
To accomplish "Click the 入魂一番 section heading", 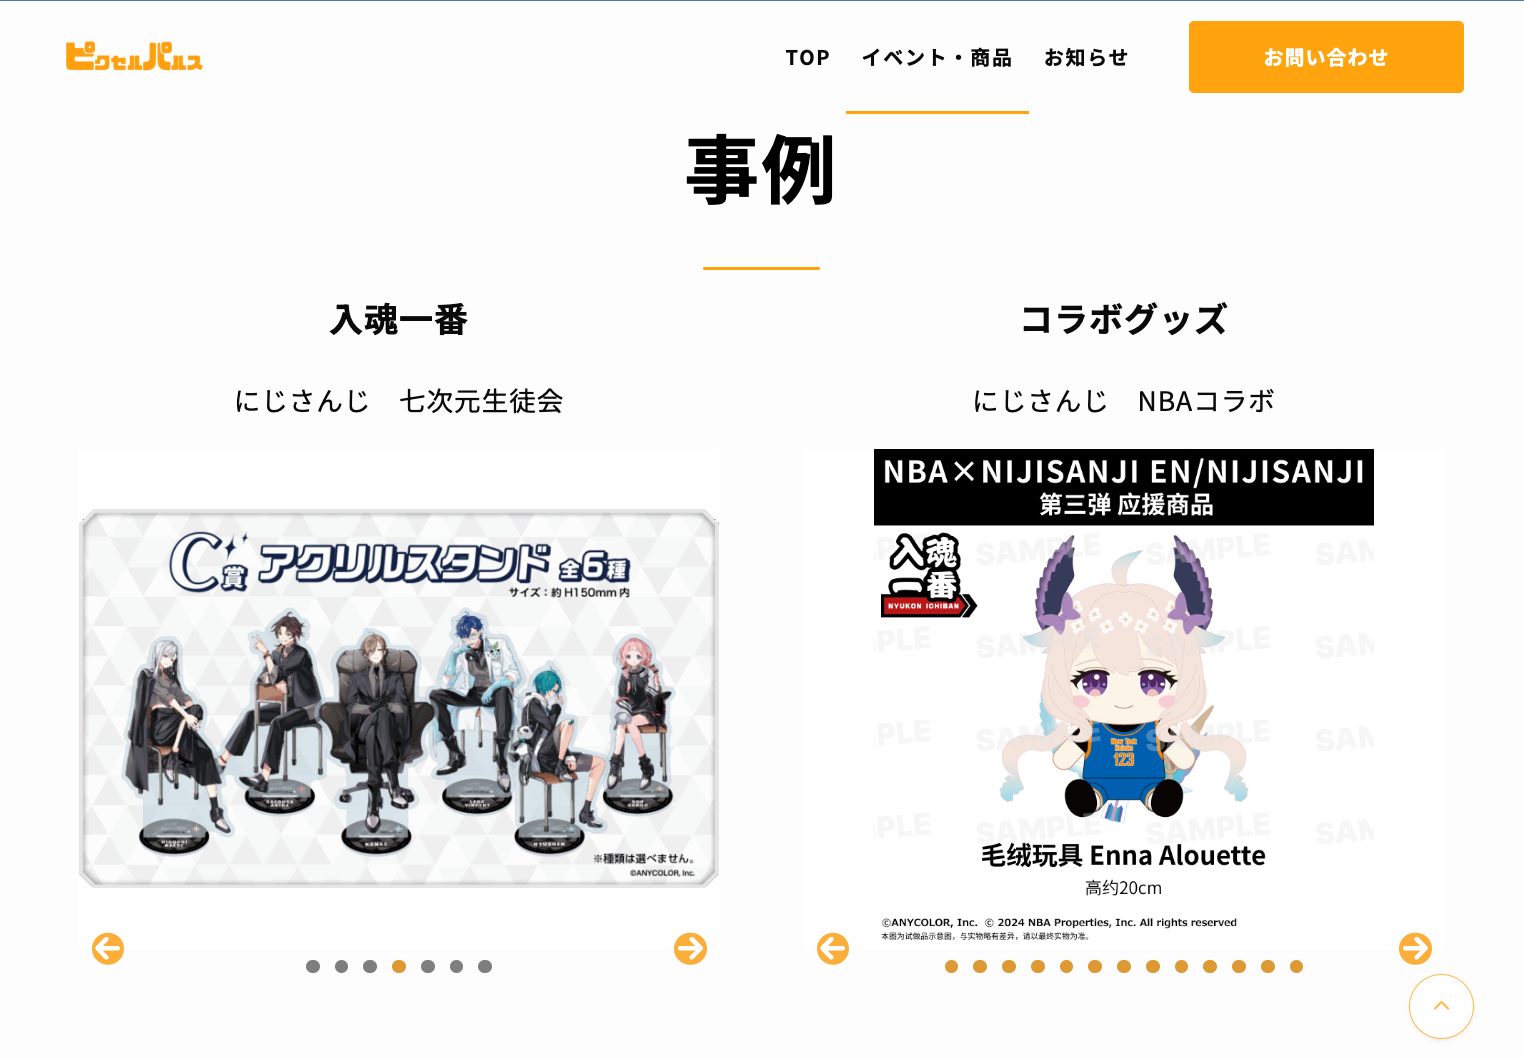I will pyautogui.click(x=399, y=320).
